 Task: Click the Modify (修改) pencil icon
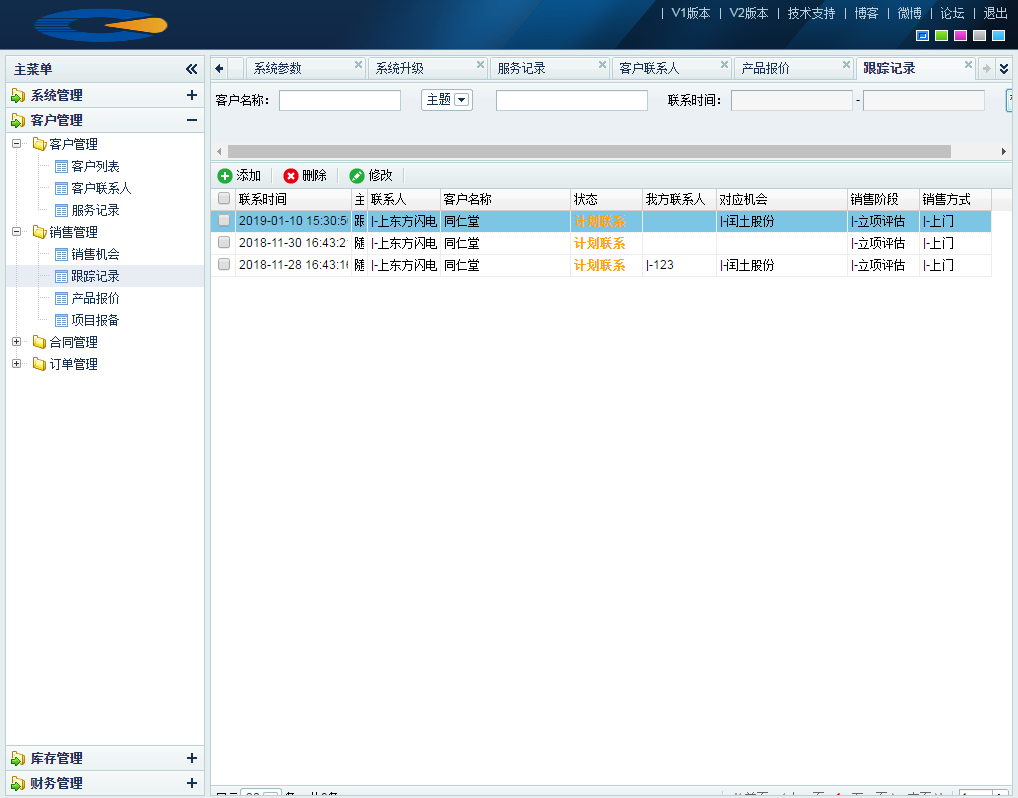[357, 176]
